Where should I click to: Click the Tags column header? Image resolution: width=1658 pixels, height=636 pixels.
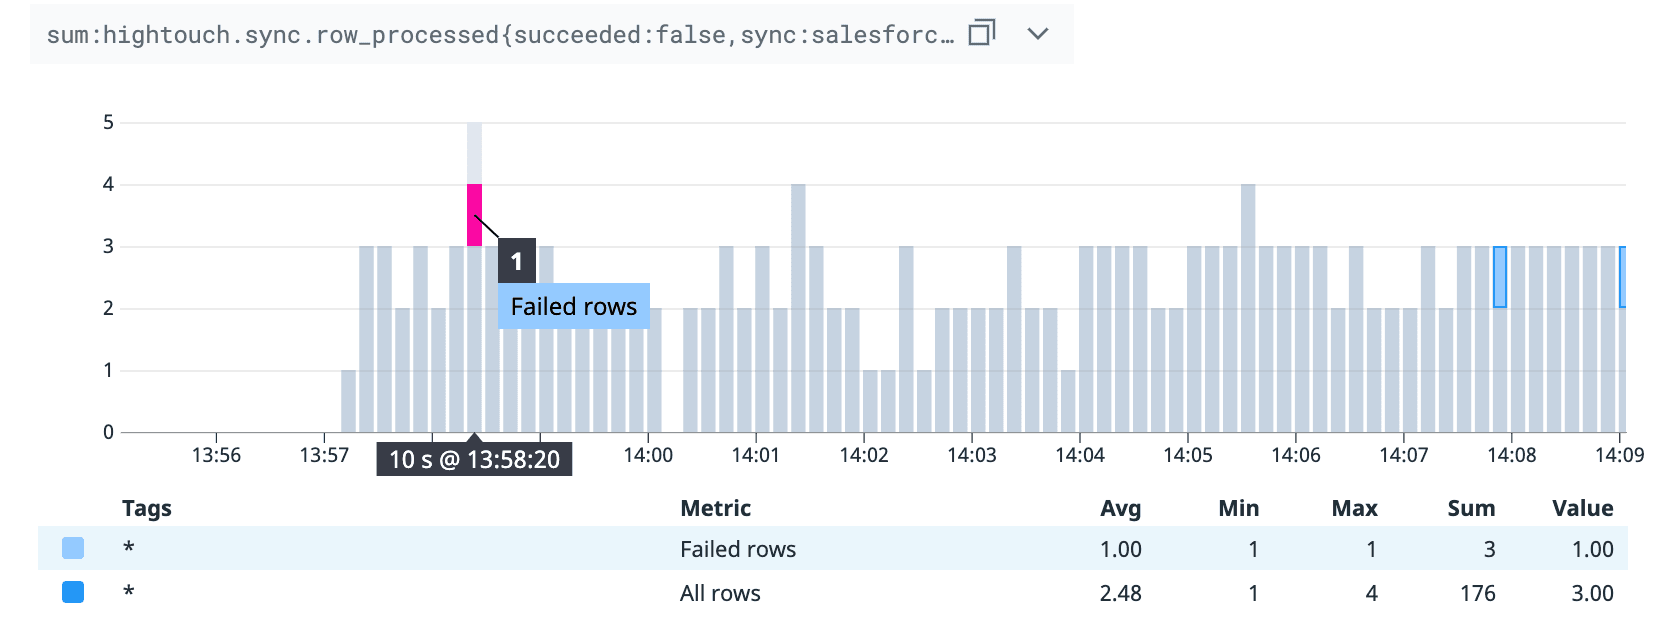coord(147,508)
